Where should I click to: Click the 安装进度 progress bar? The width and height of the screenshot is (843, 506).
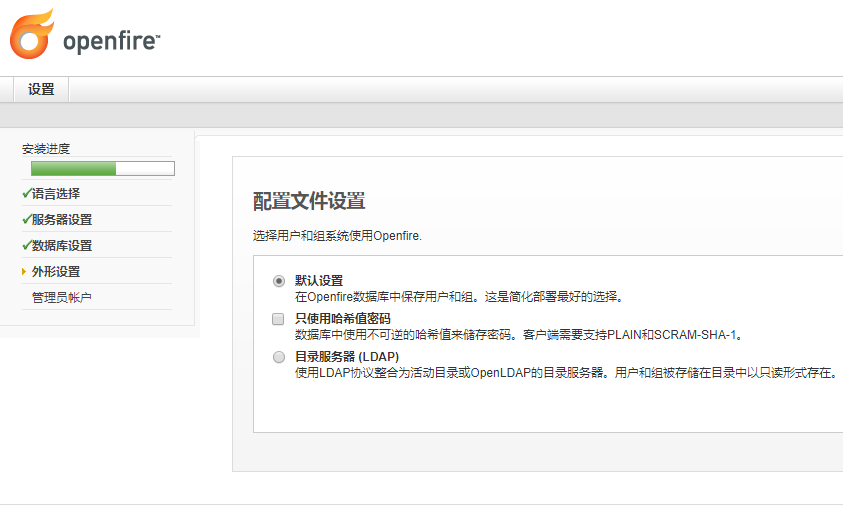[103, 168]
